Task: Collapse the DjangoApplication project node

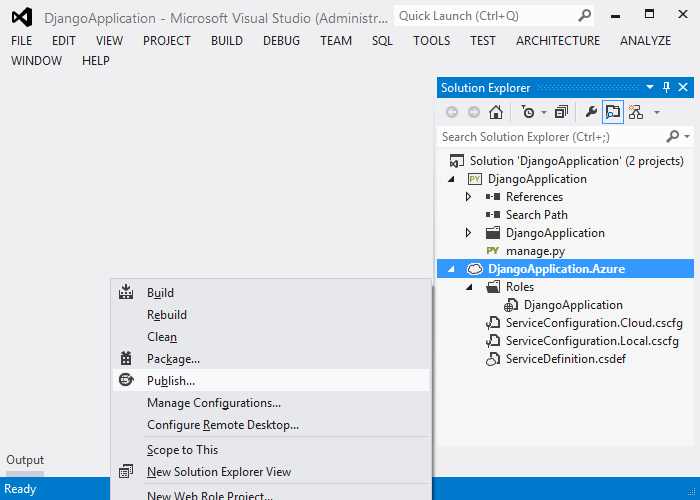Action: tap(451, 179)
